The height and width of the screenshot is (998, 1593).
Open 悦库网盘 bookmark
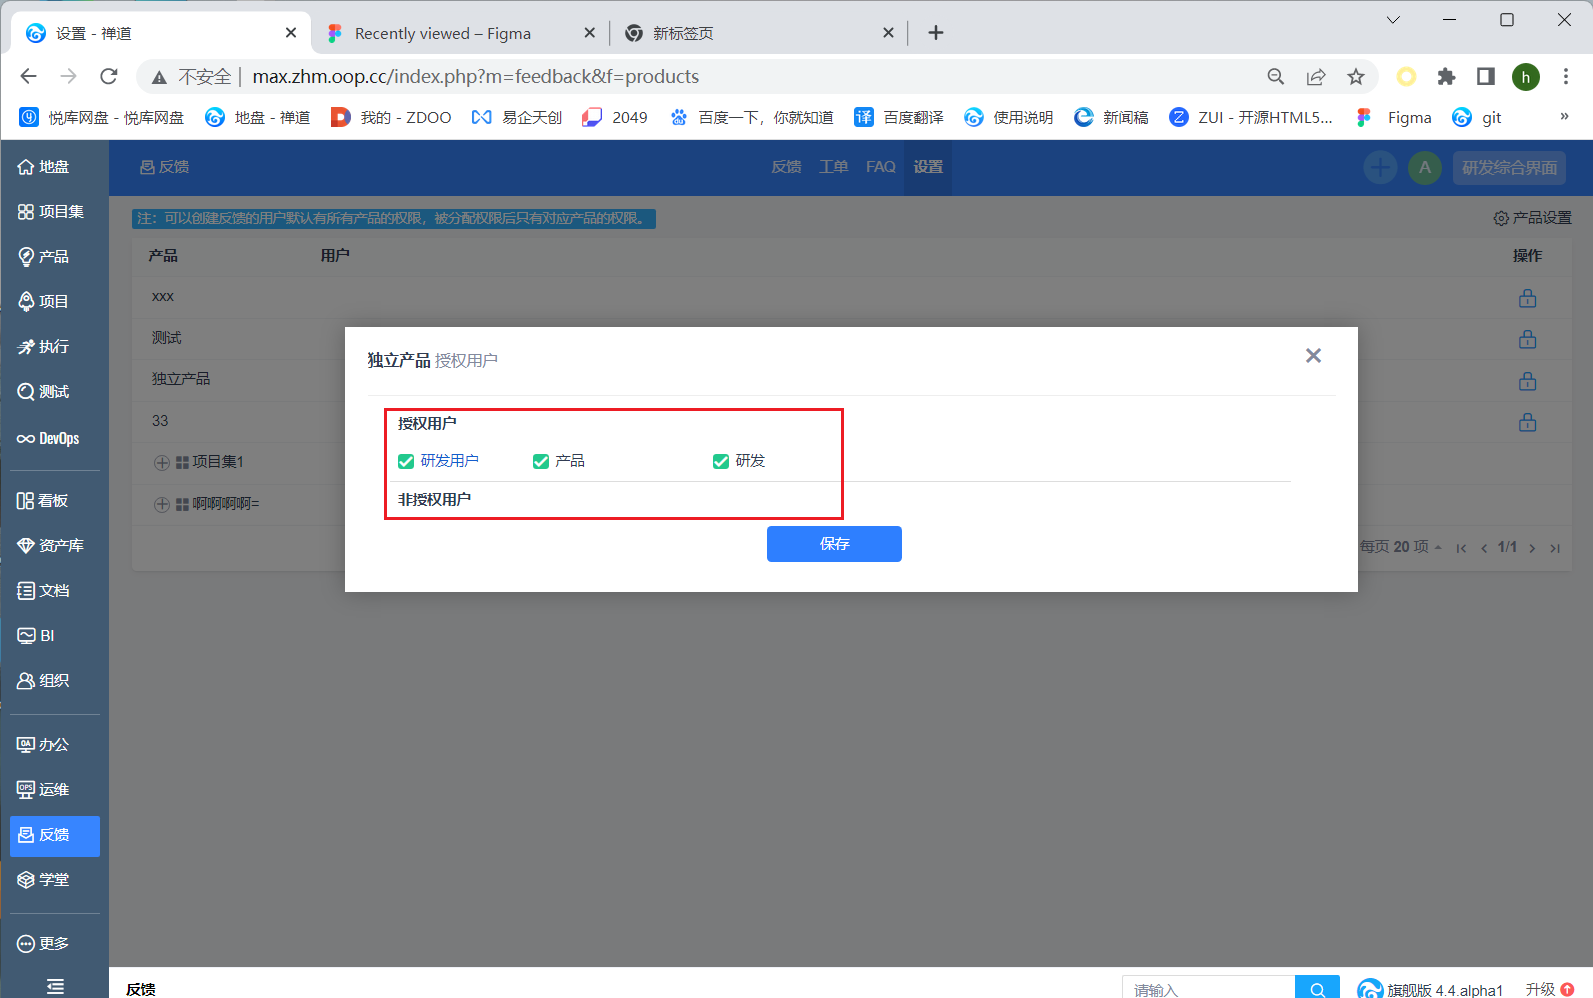(102, 117)
